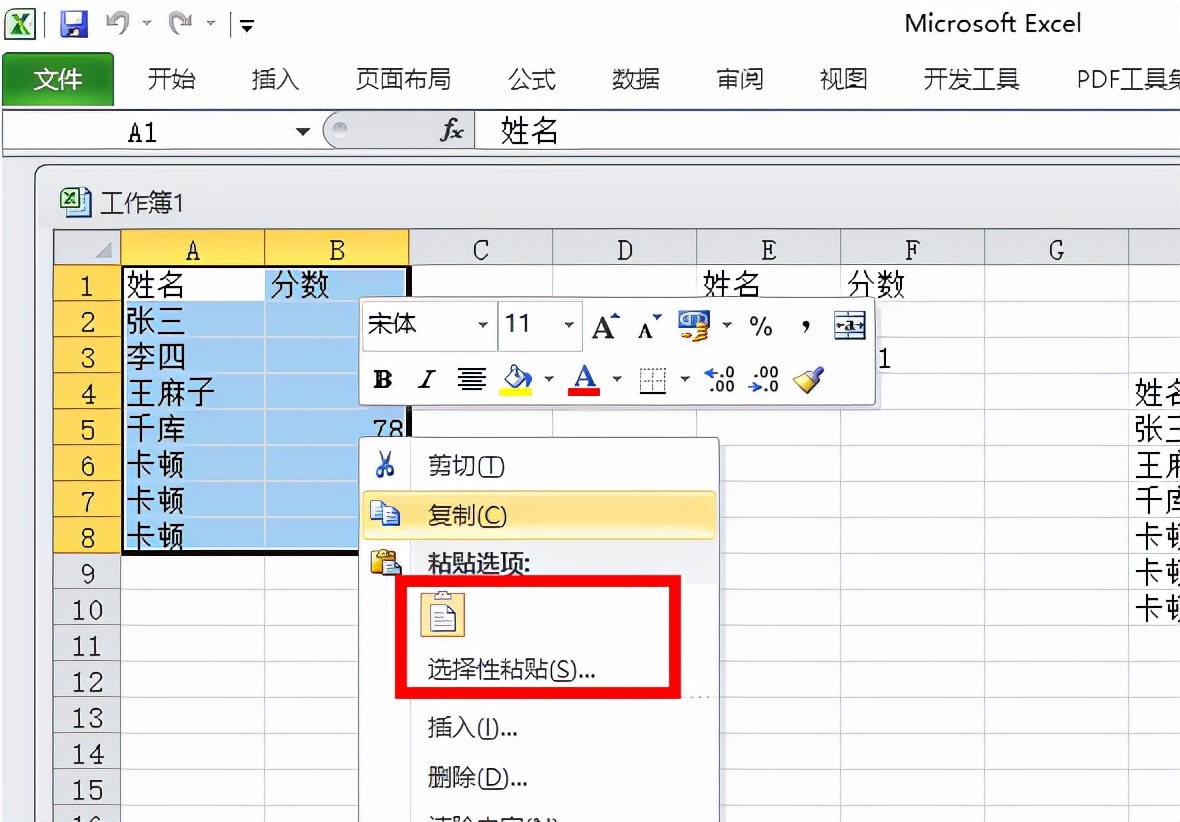Choose 复制(C) in context menu

click(540, 516)
